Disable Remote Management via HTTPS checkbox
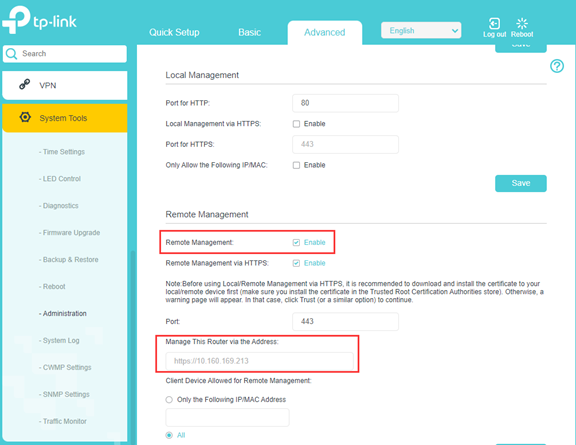 point(296,263)
